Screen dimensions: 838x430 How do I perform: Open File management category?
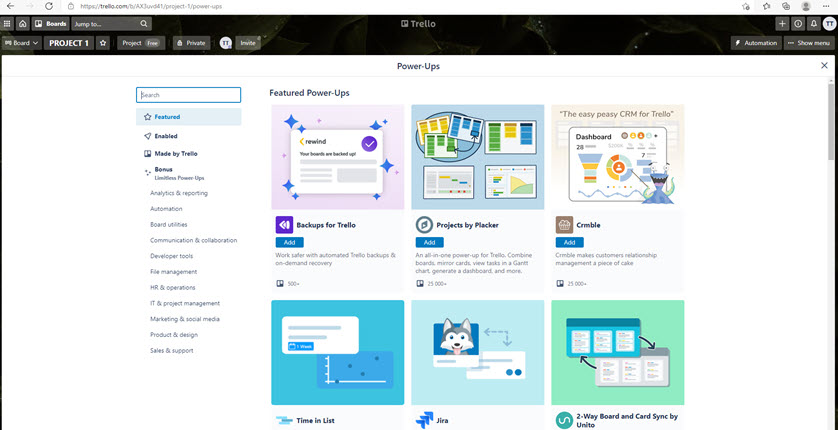[x=174, y=272]
